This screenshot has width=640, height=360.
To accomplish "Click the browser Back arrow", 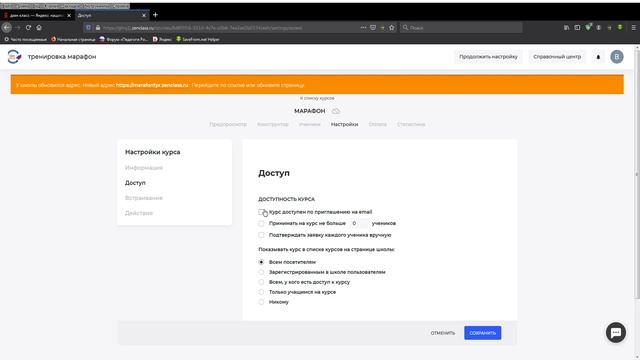I will pos(7,28).
